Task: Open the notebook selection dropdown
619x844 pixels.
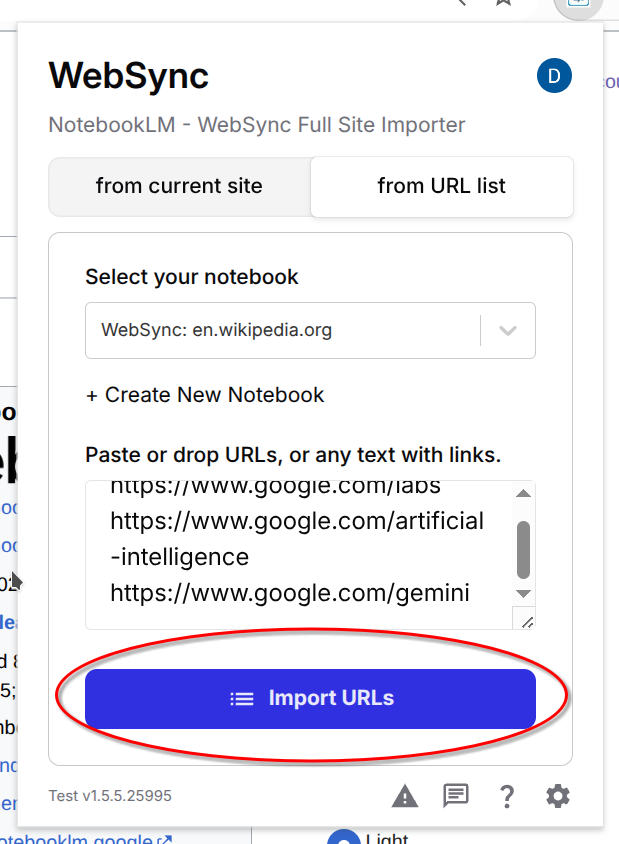Action: coord(310,330)
